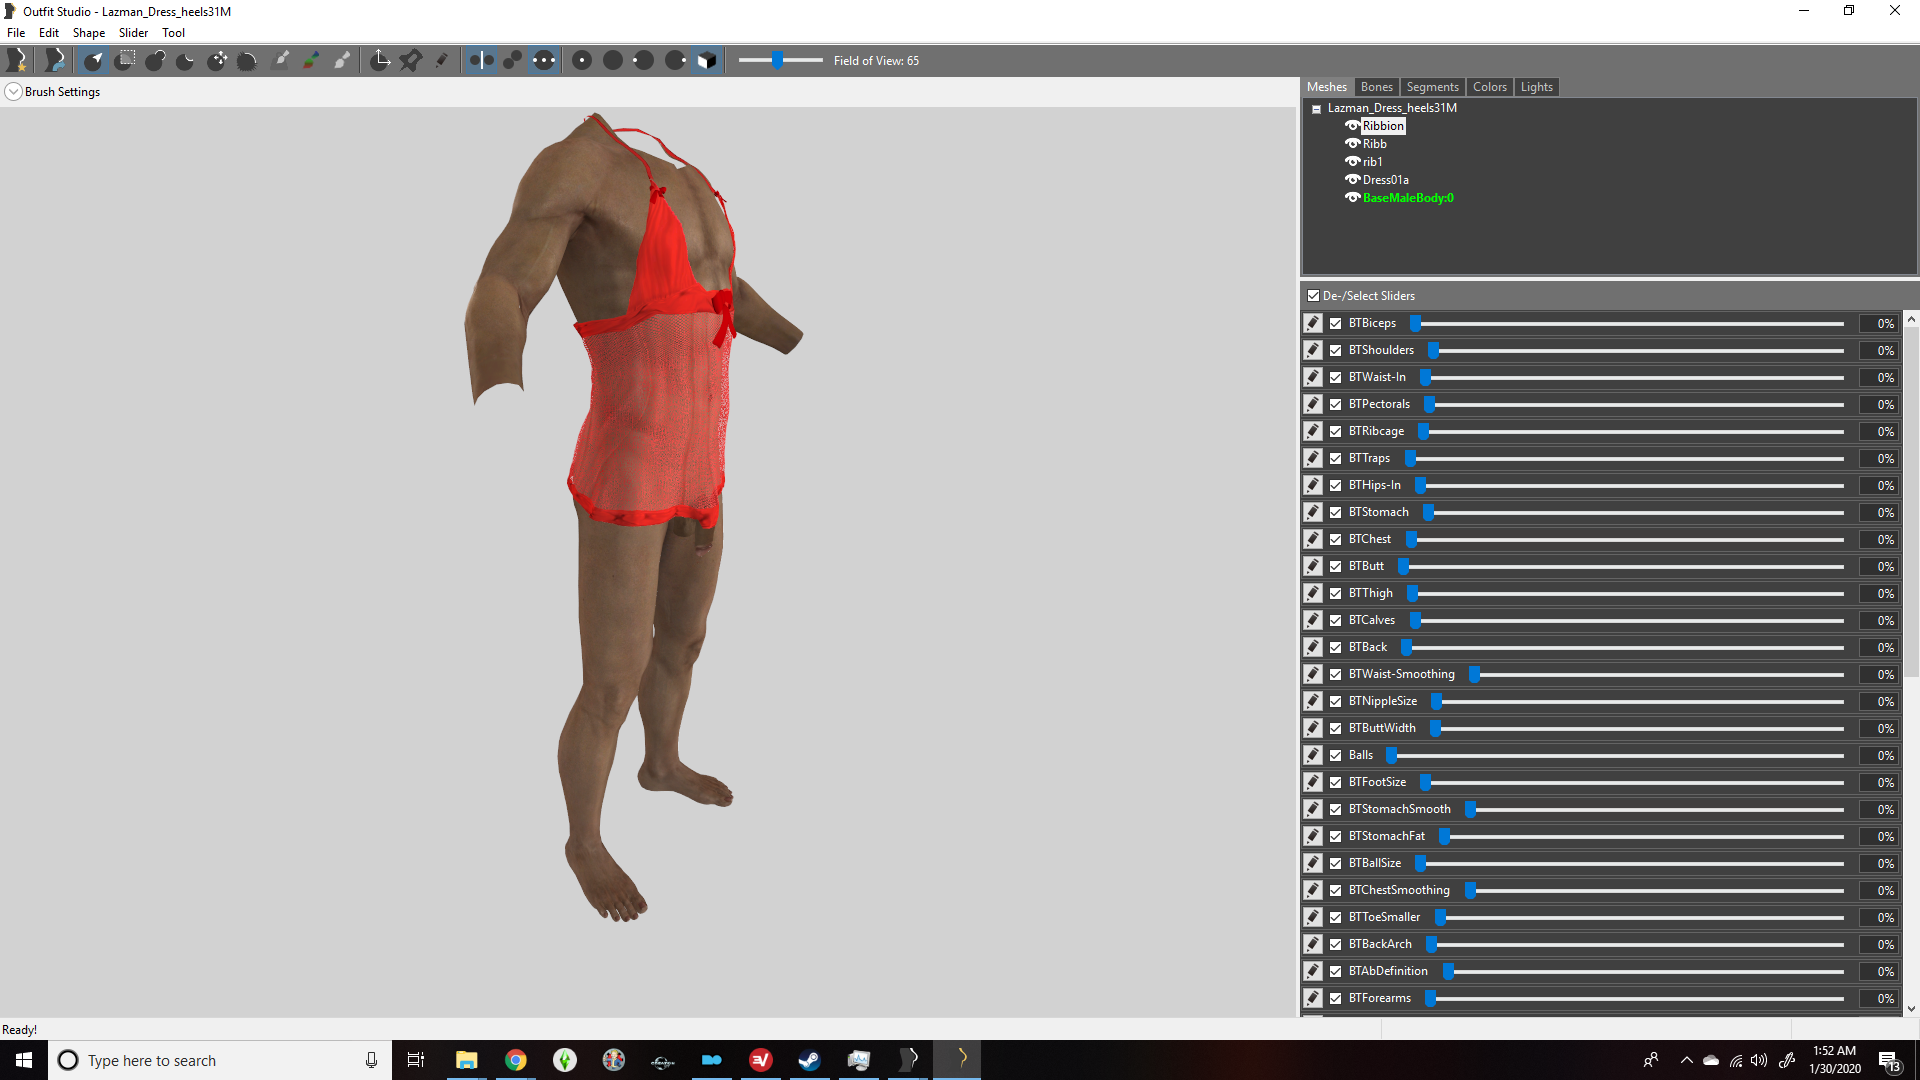
Task: Click pencil edit icon for BTForearms
Action: click(1313, 998)
